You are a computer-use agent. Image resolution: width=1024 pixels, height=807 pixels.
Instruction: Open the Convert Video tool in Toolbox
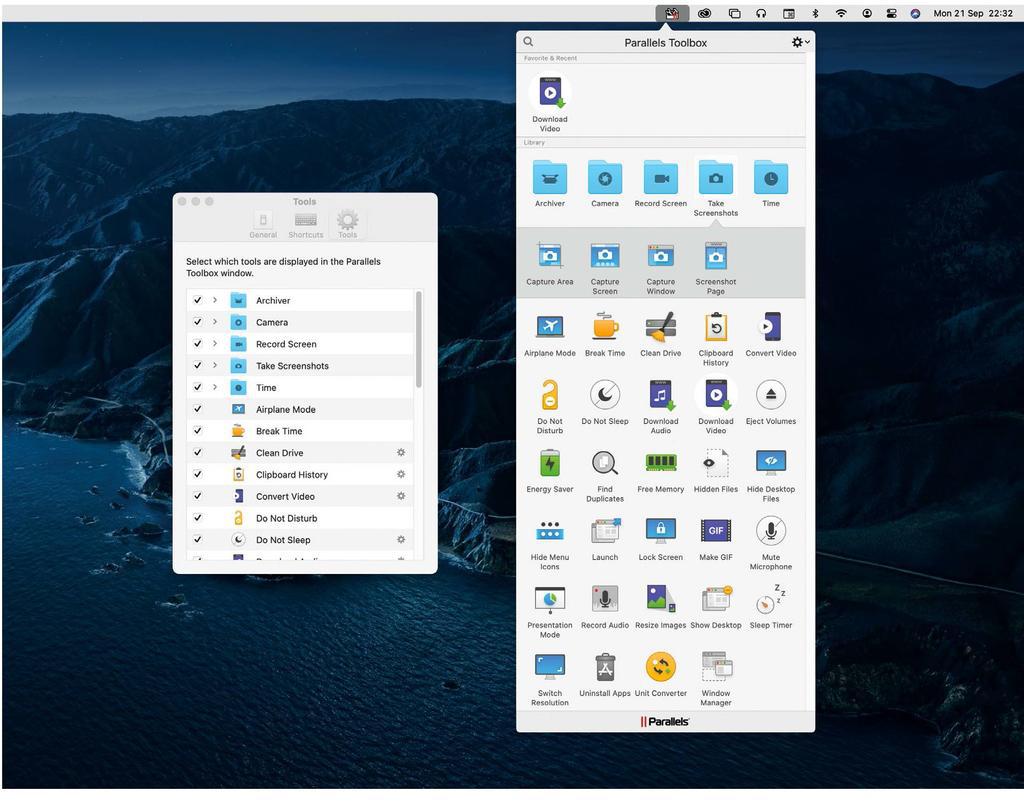coord(771,327)
